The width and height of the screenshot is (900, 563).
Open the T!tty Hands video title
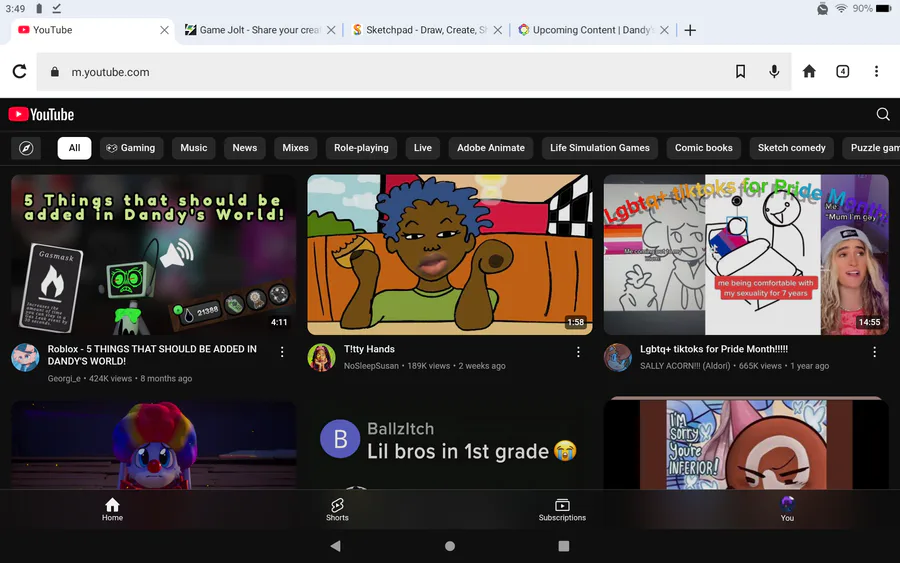[369, 349]
